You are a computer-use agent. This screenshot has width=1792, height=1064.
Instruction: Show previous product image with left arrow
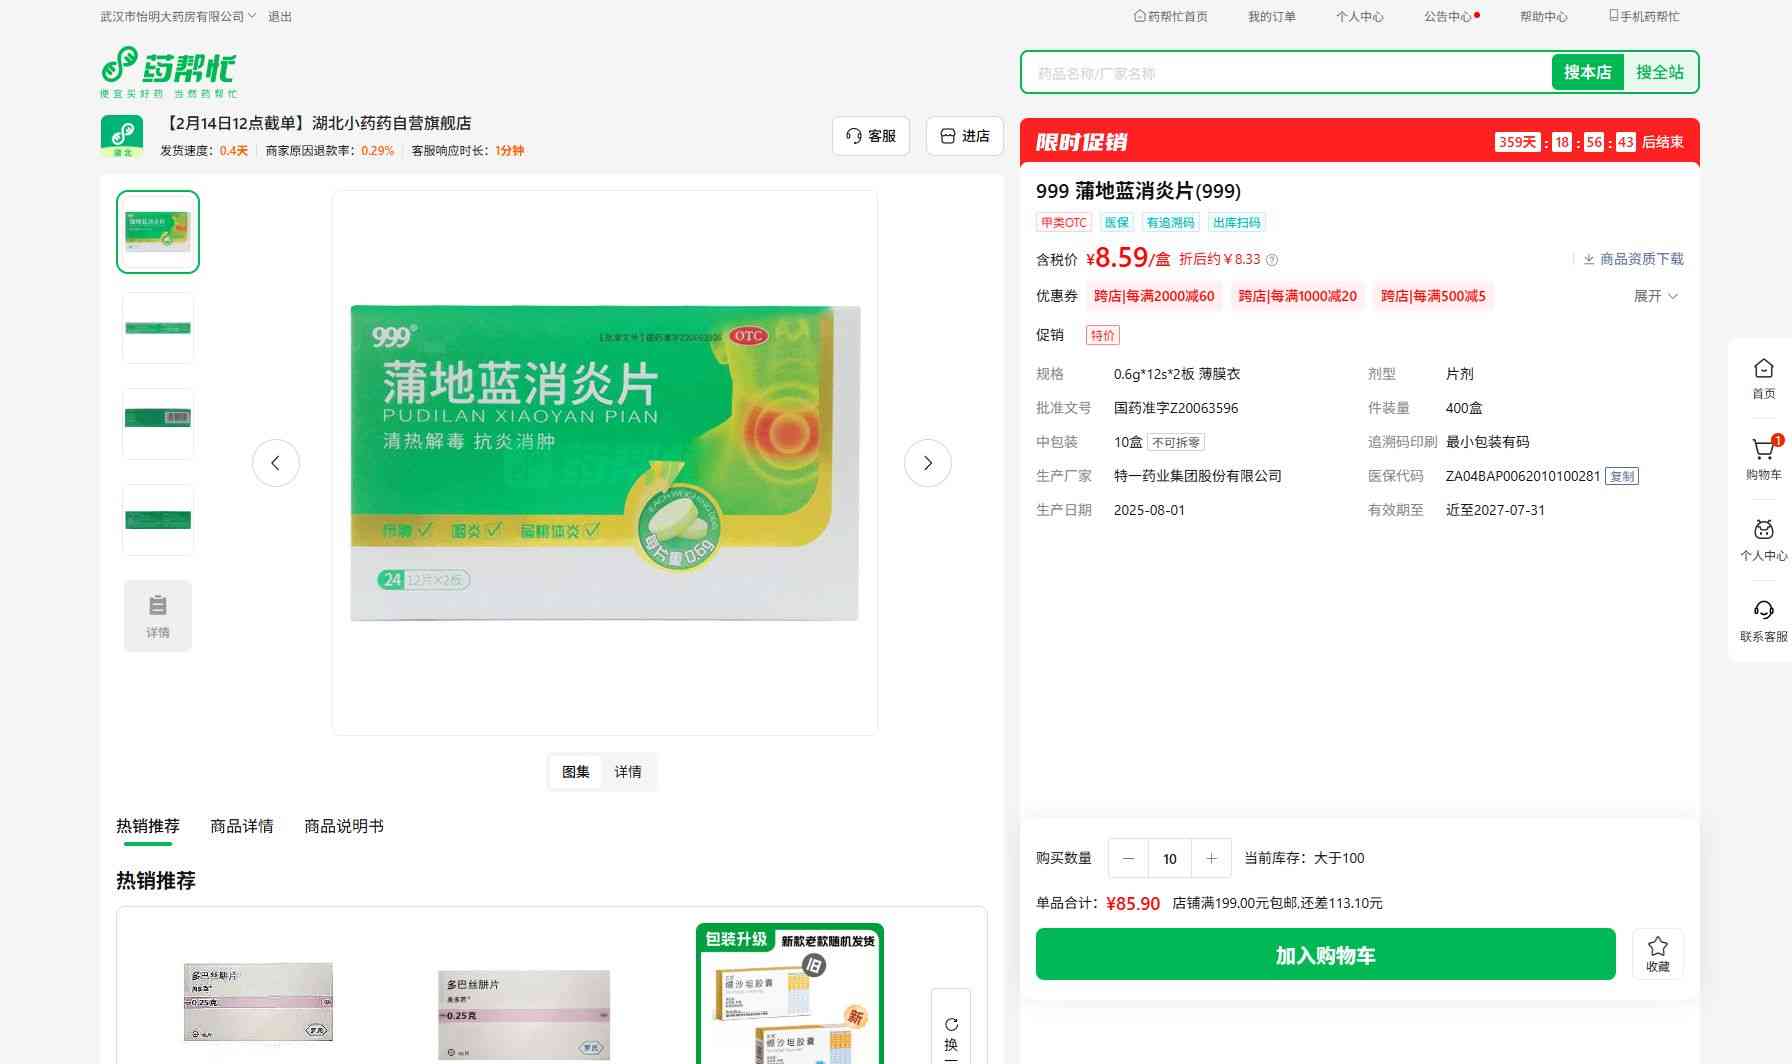pyautogui.click(x=276, y=463)
